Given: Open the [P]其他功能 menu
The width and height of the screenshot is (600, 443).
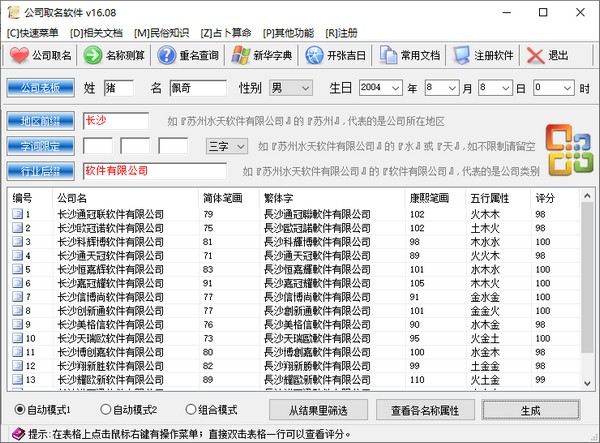Looking at the screenshot, I should [289, 33].
